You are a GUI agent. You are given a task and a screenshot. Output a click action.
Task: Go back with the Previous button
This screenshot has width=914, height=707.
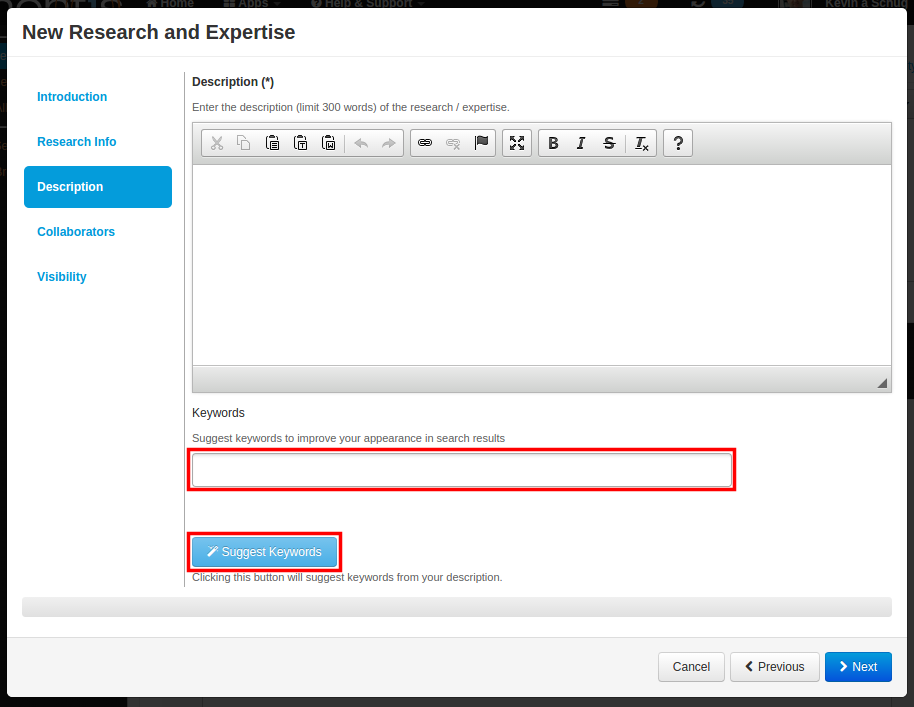point(775,667)
